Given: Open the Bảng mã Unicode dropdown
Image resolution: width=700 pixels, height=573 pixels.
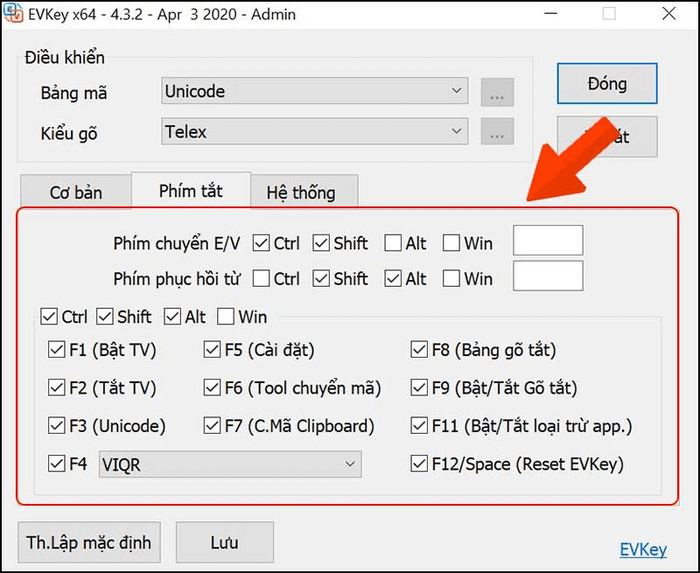Looking at the screenshot, I should (315, 91).
